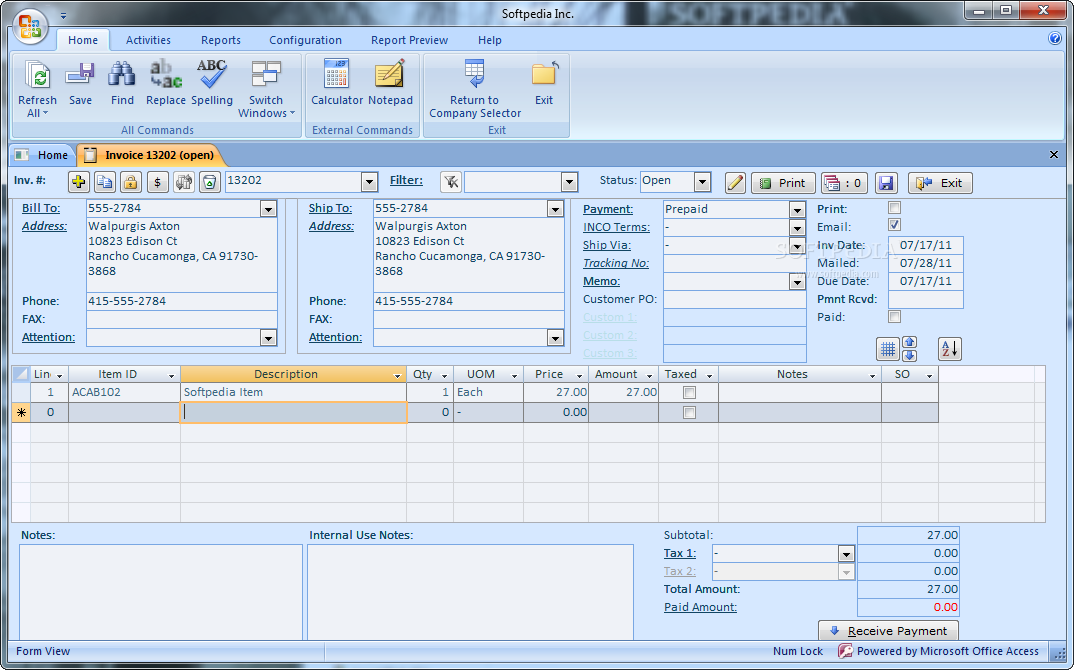Open the Filter dropdown arrow
The height and width of the screenshot is (670, 1074).
(x=569, y=182)
